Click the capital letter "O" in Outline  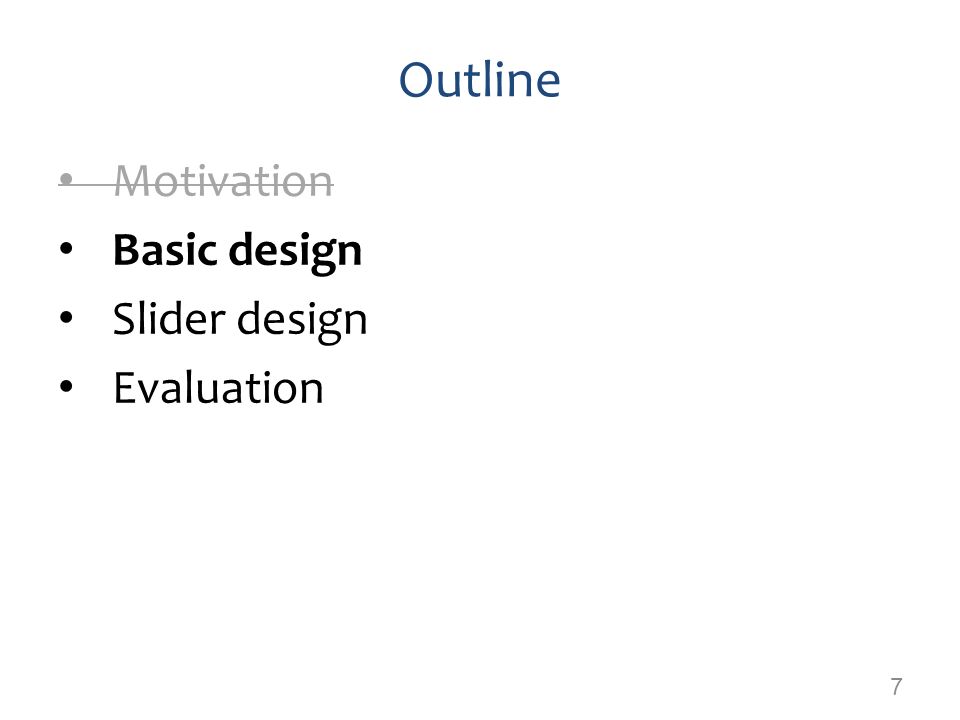tap(417, 80)
